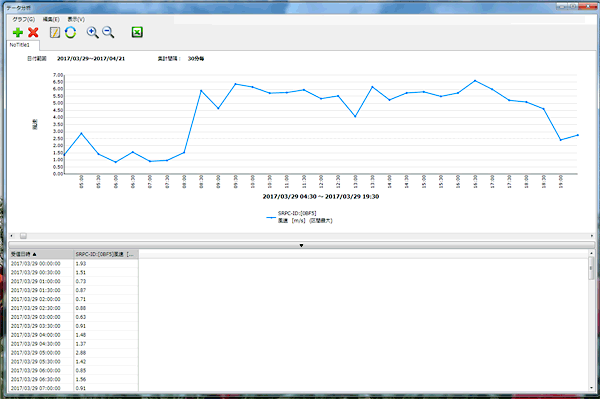Open the 表示(V) menu
The height and width of the screenshot is (399, 600).
[x=76, y=19]
